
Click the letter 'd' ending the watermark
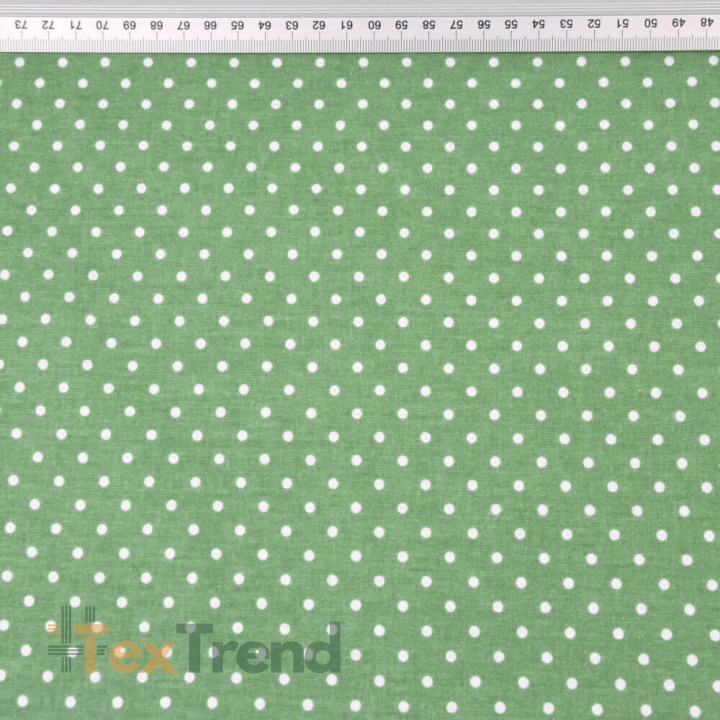(x=324, y=647)
